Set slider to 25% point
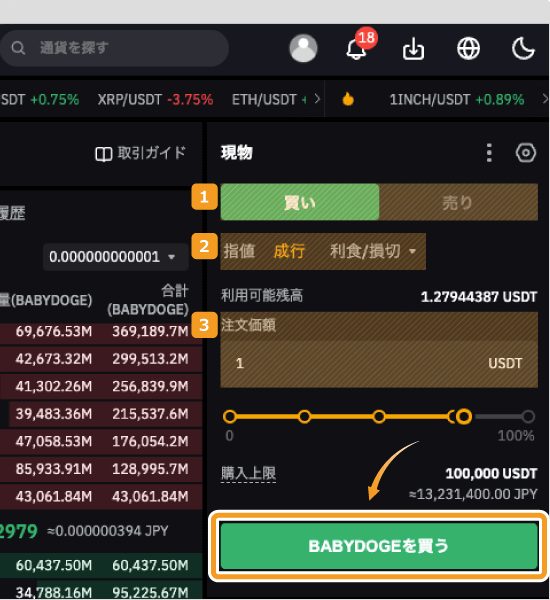Image resolution: width=550 pixels, height=600 pixels. pyautogui.click(x=304, y=416)
